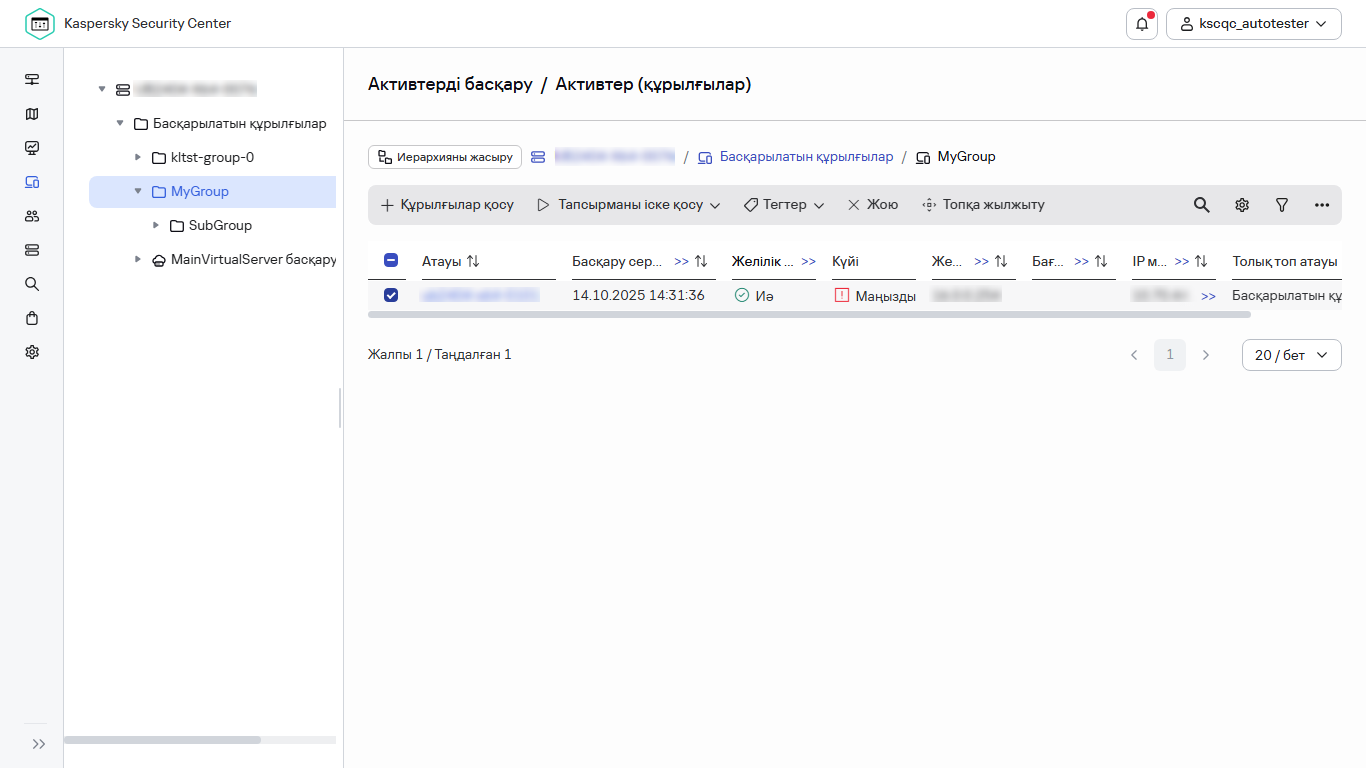The image size is (1366, 768).
Task: Expand the left navigation with double-chevron
Action: (x=39, y=744)
